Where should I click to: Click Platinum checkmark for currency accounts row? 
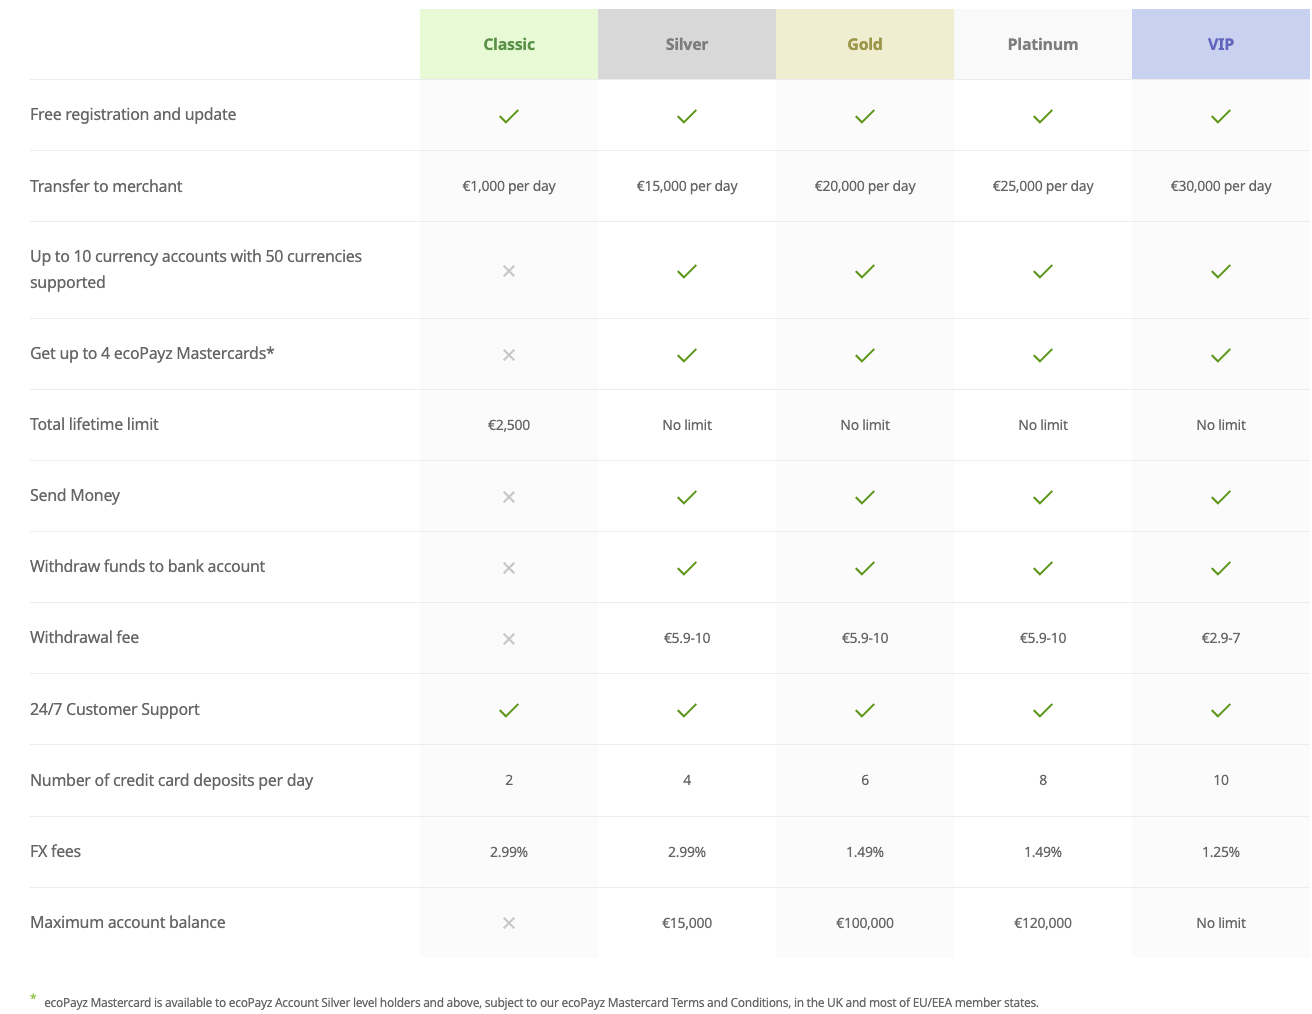point(1043,271)
